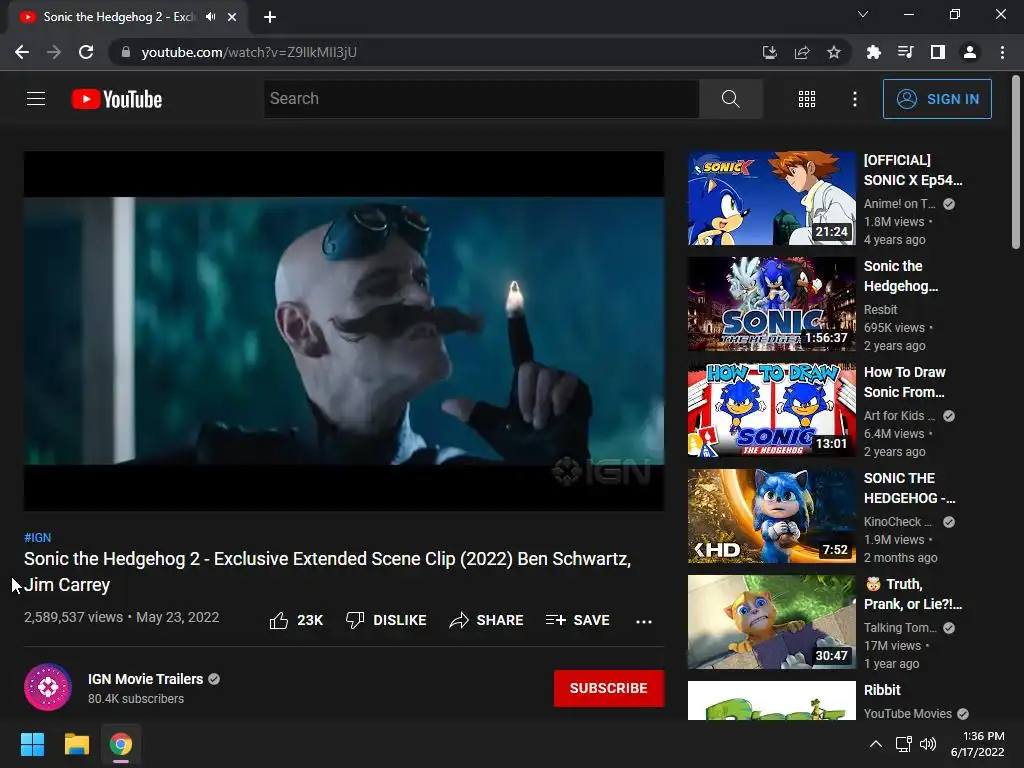Open the Sonic X Ep54 thumbnail

pos(772,198)
